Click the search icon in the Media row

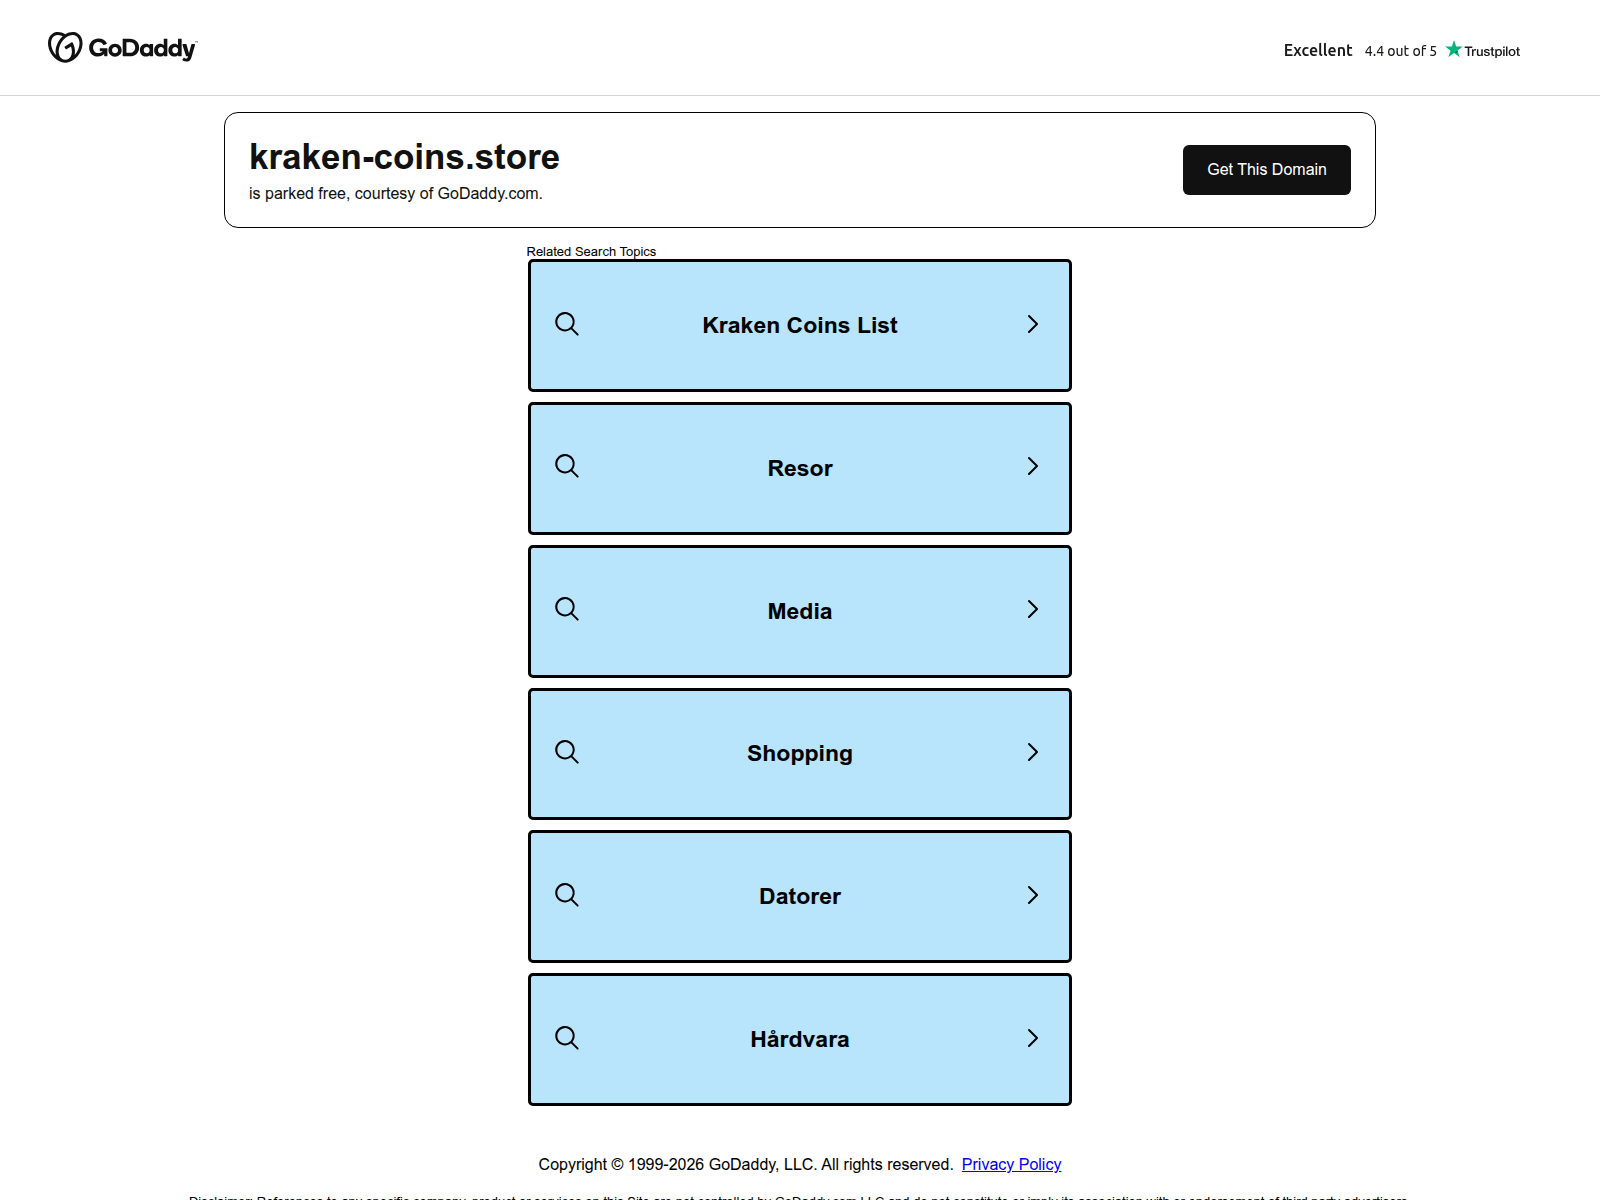point(567,609)
